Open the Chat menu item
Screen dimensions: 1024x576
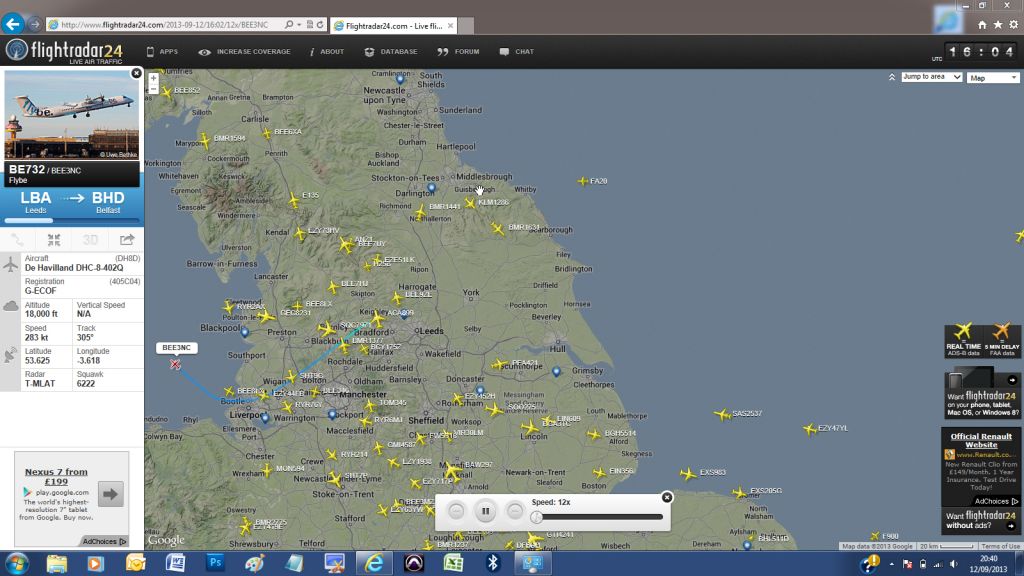click(517, 52)
